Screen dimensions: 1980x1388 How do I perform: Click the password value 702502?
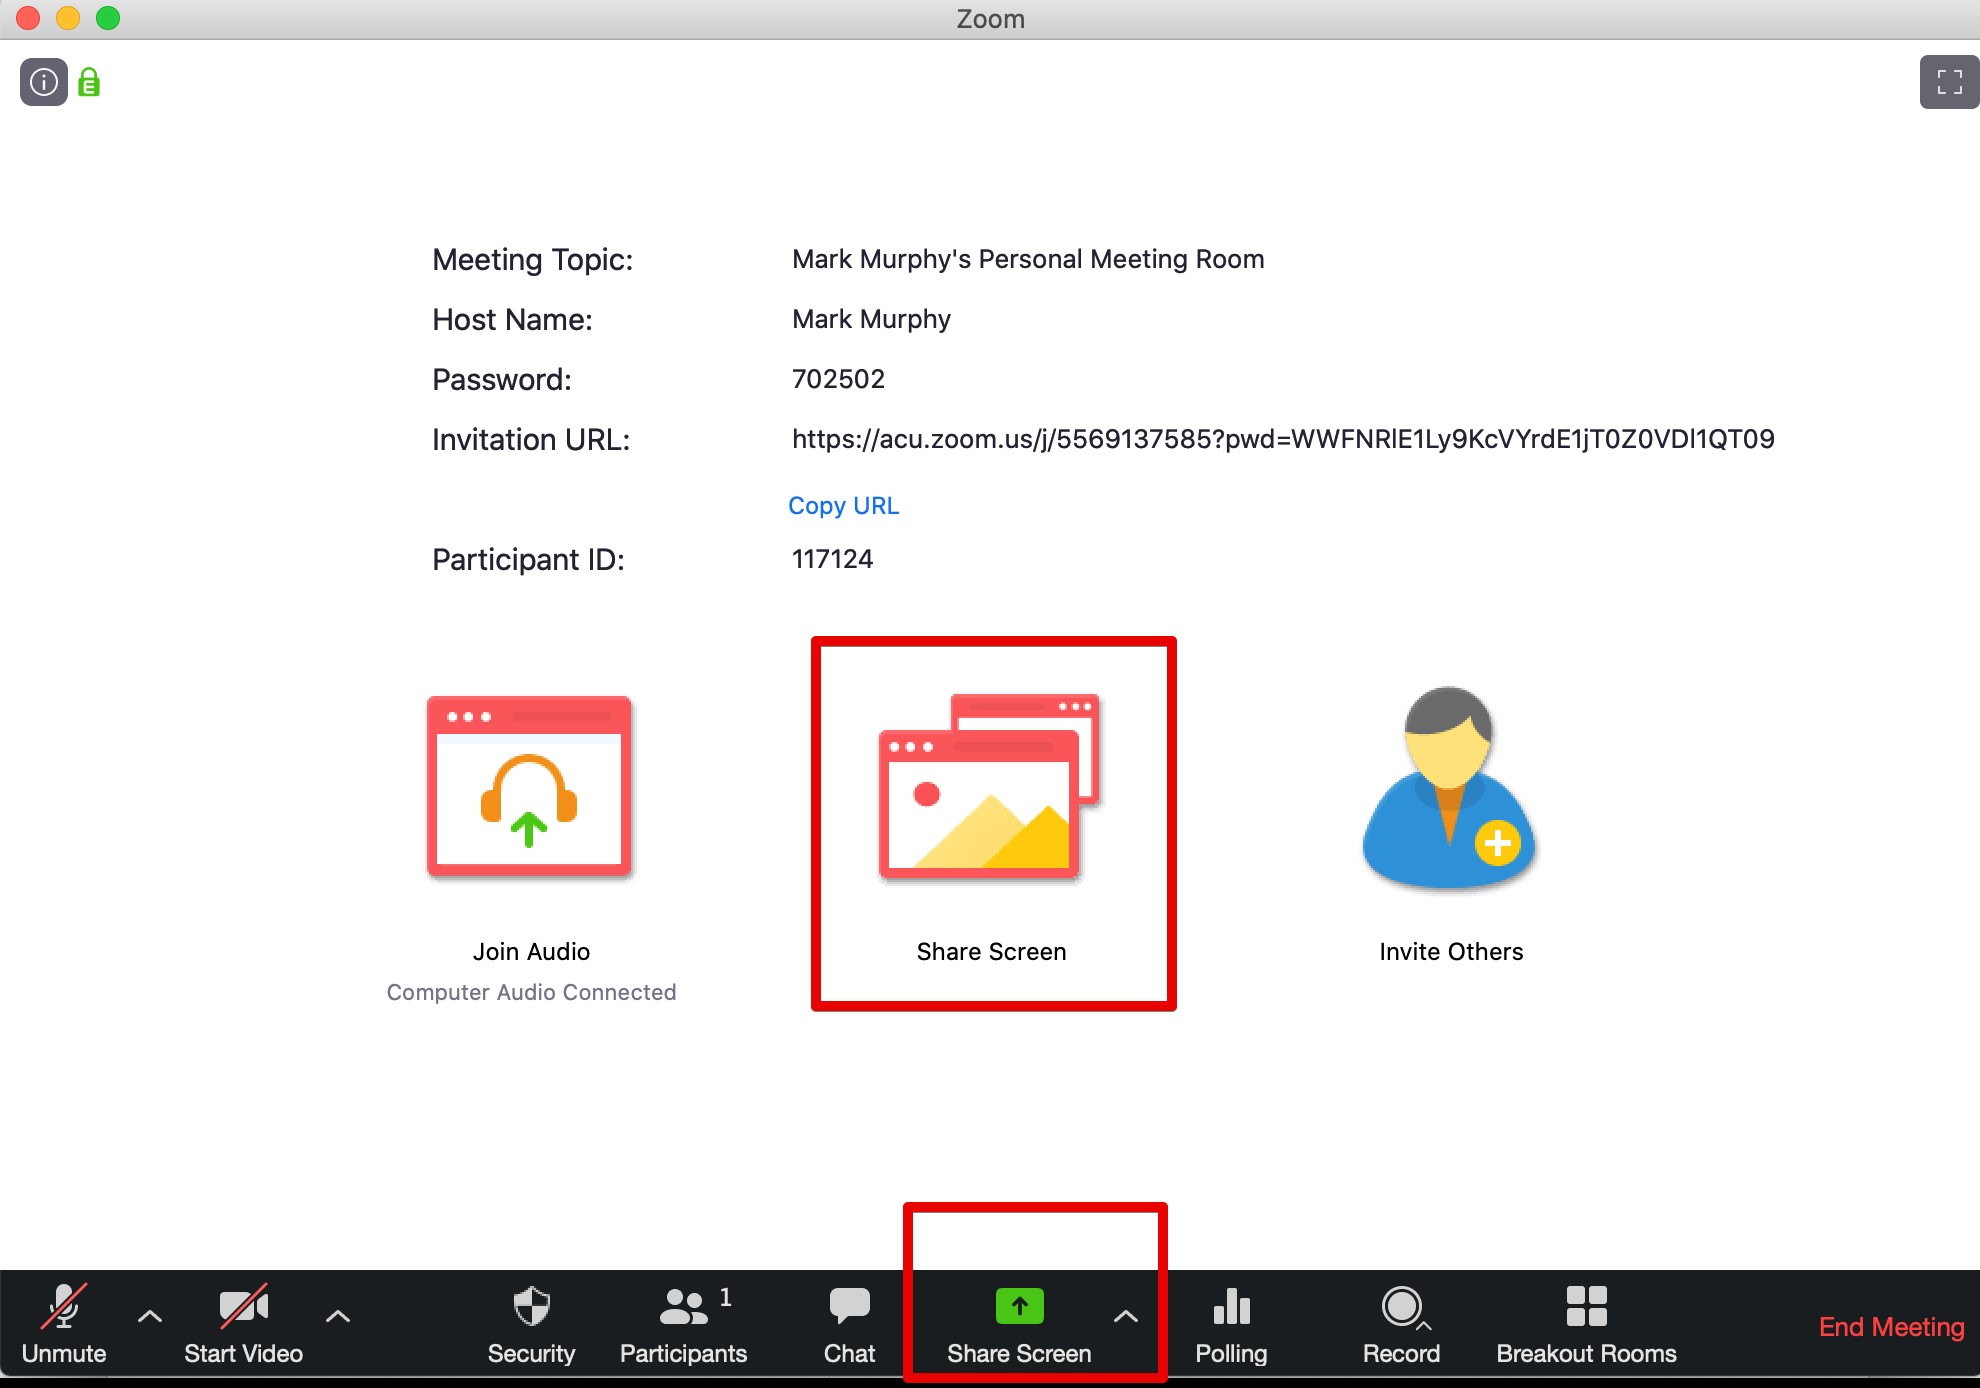click(x=838, y=379)
